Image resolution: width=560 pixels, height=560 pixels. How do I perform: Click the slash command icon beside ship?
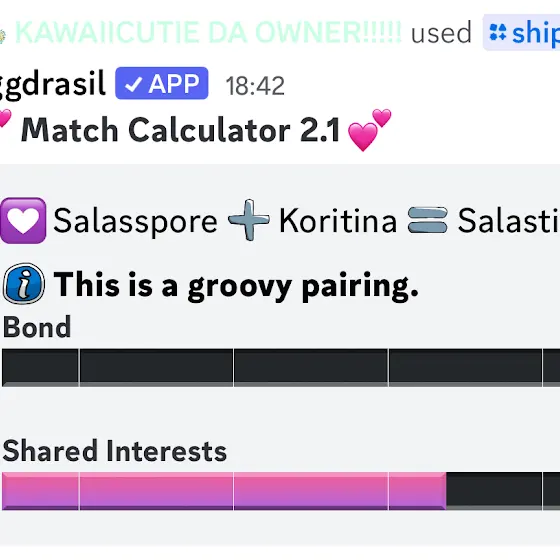(498, 32)
